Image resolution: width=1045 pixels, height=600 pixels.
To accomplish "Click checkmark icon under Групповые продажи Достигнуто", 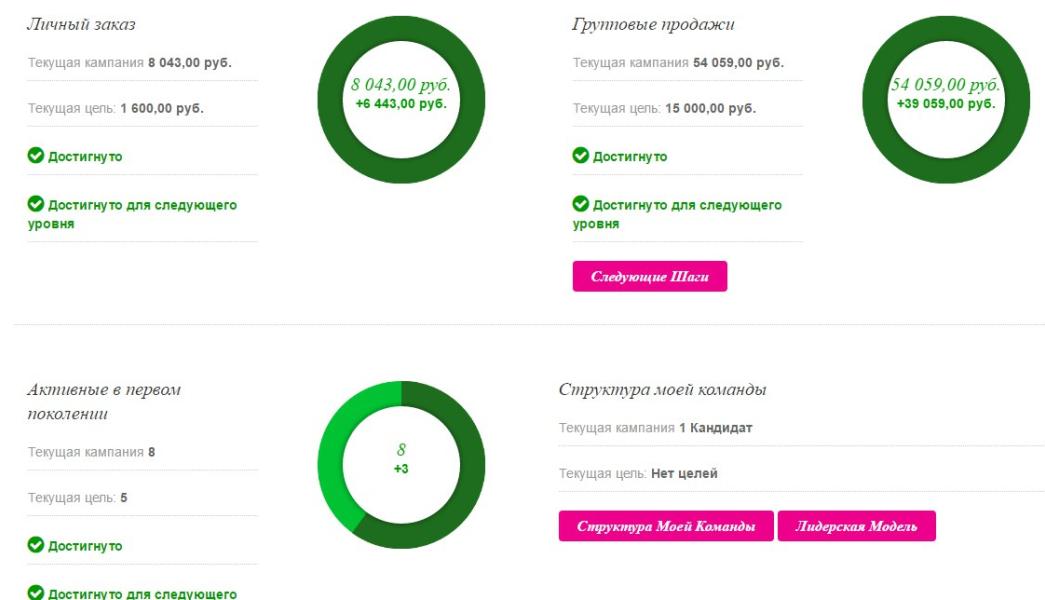I will [581, 156].
